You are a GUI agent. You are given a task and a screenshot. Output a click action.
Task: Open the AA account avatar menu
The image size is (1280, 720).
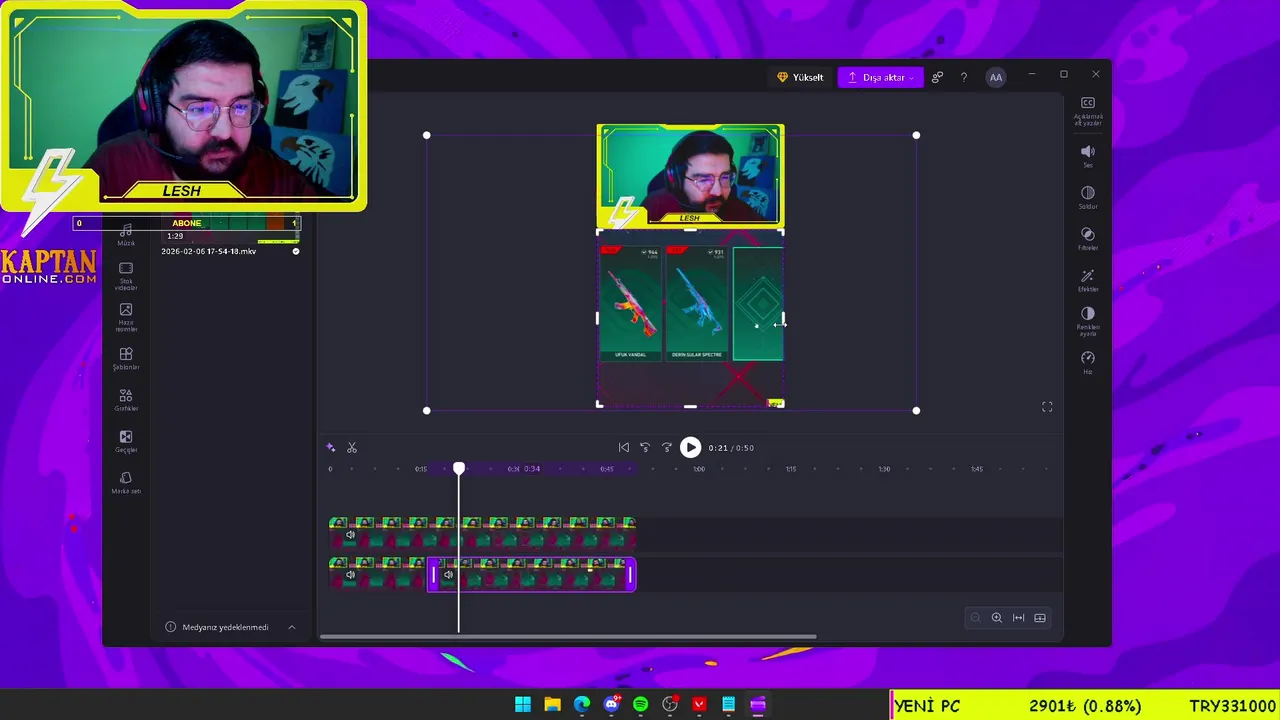tap(995, 77)
